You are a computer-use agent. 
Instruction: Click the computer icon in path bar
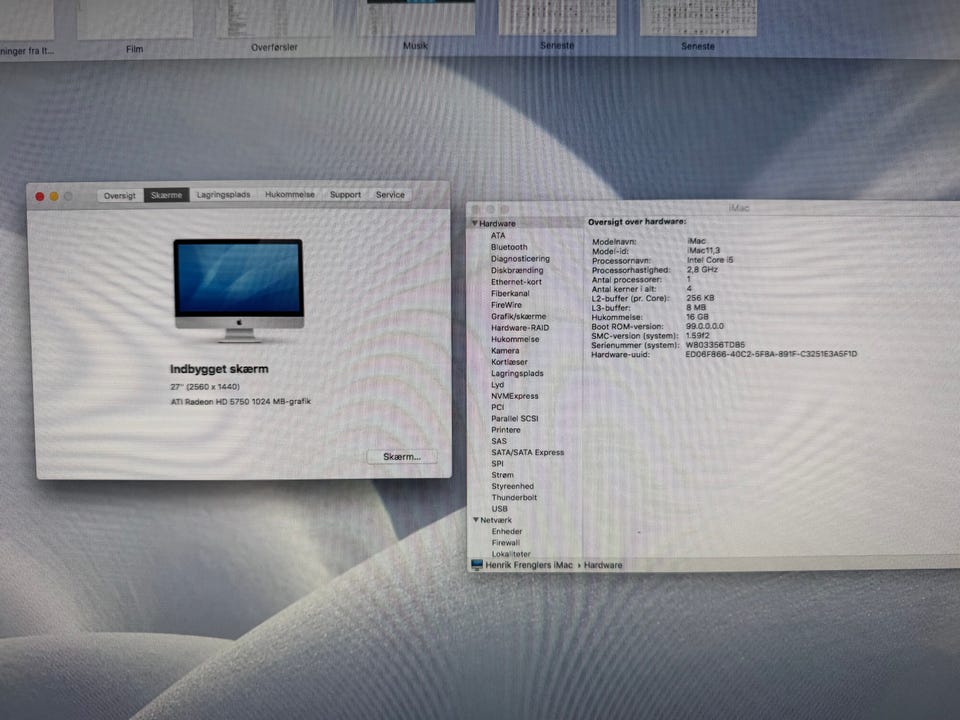(477, 564)
